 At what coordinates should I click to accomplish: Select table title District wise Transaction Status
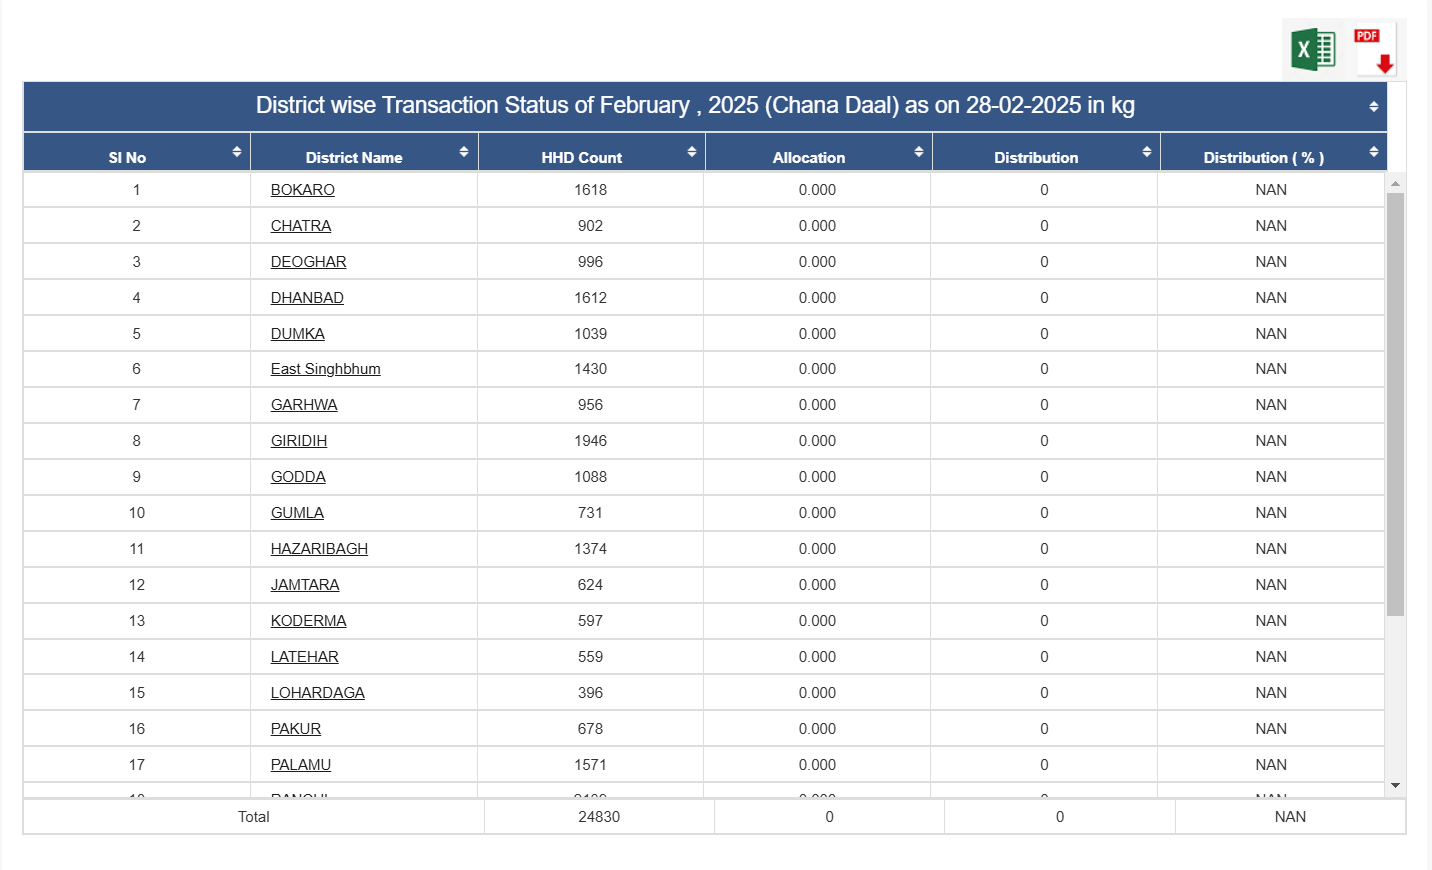(695, 106)
